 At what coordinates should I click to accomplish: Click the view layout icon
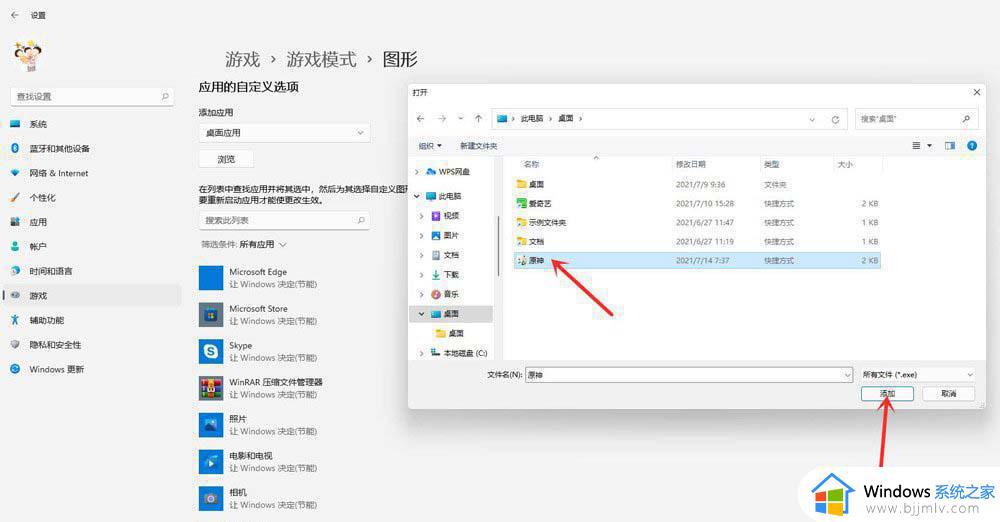click(x=916, y=146)
